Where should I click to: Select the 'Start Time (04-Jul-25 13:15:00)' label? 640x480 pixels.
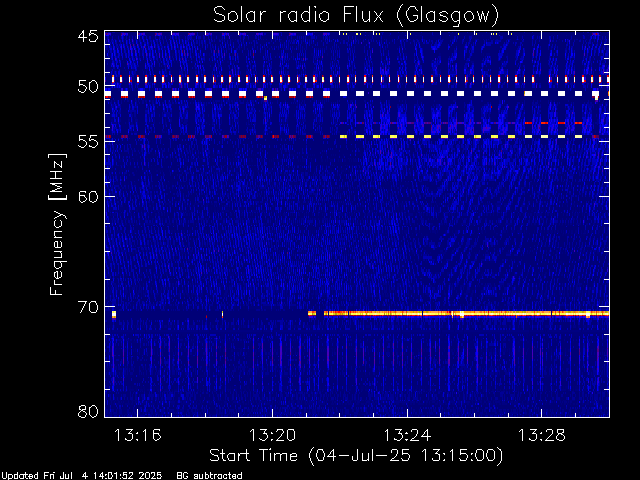356,456
